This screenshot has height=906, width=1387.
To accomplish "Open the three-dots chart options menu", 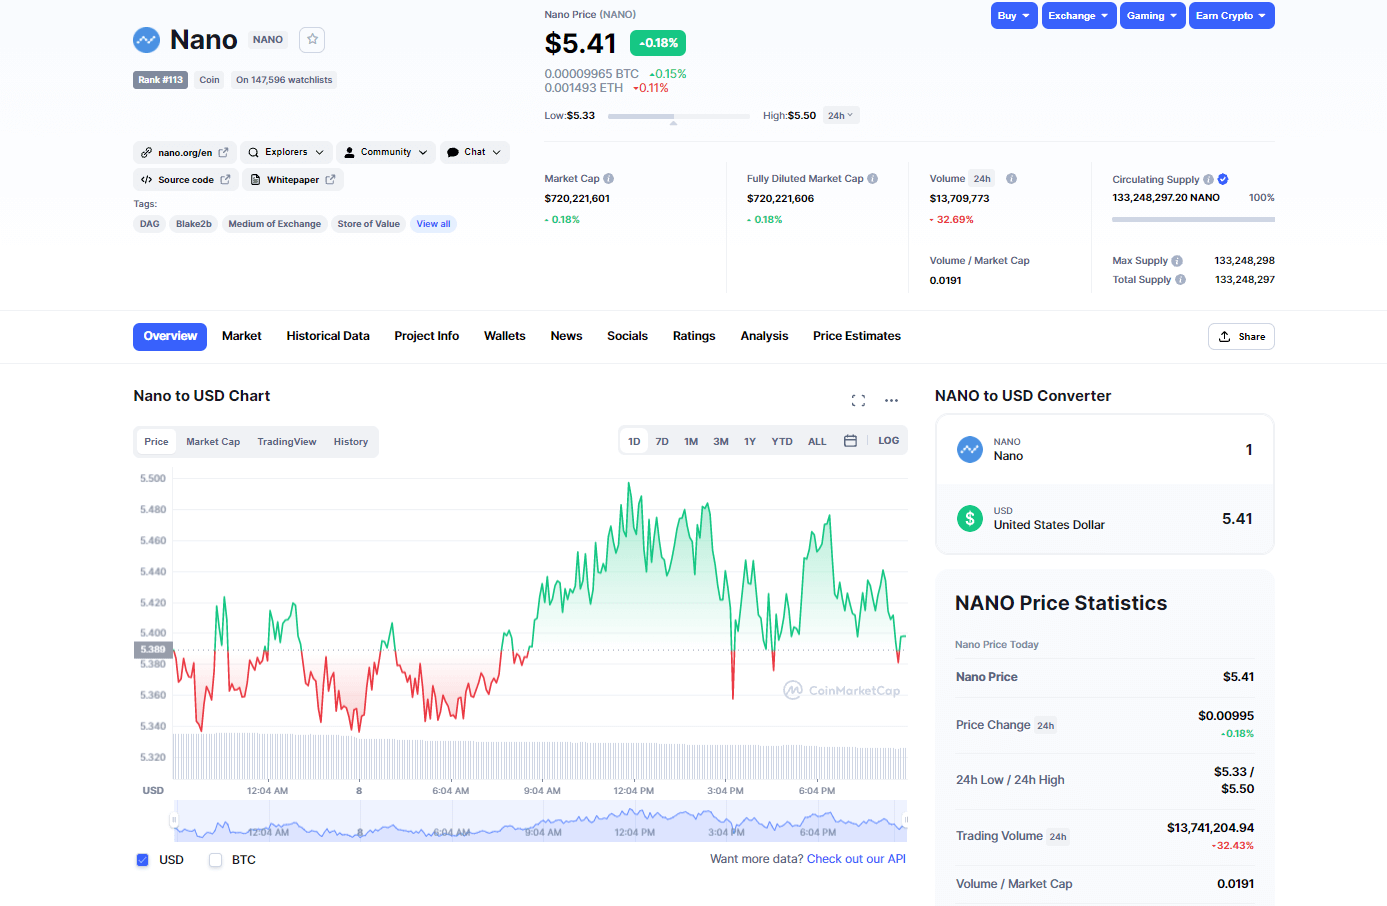I will (891, 400).
